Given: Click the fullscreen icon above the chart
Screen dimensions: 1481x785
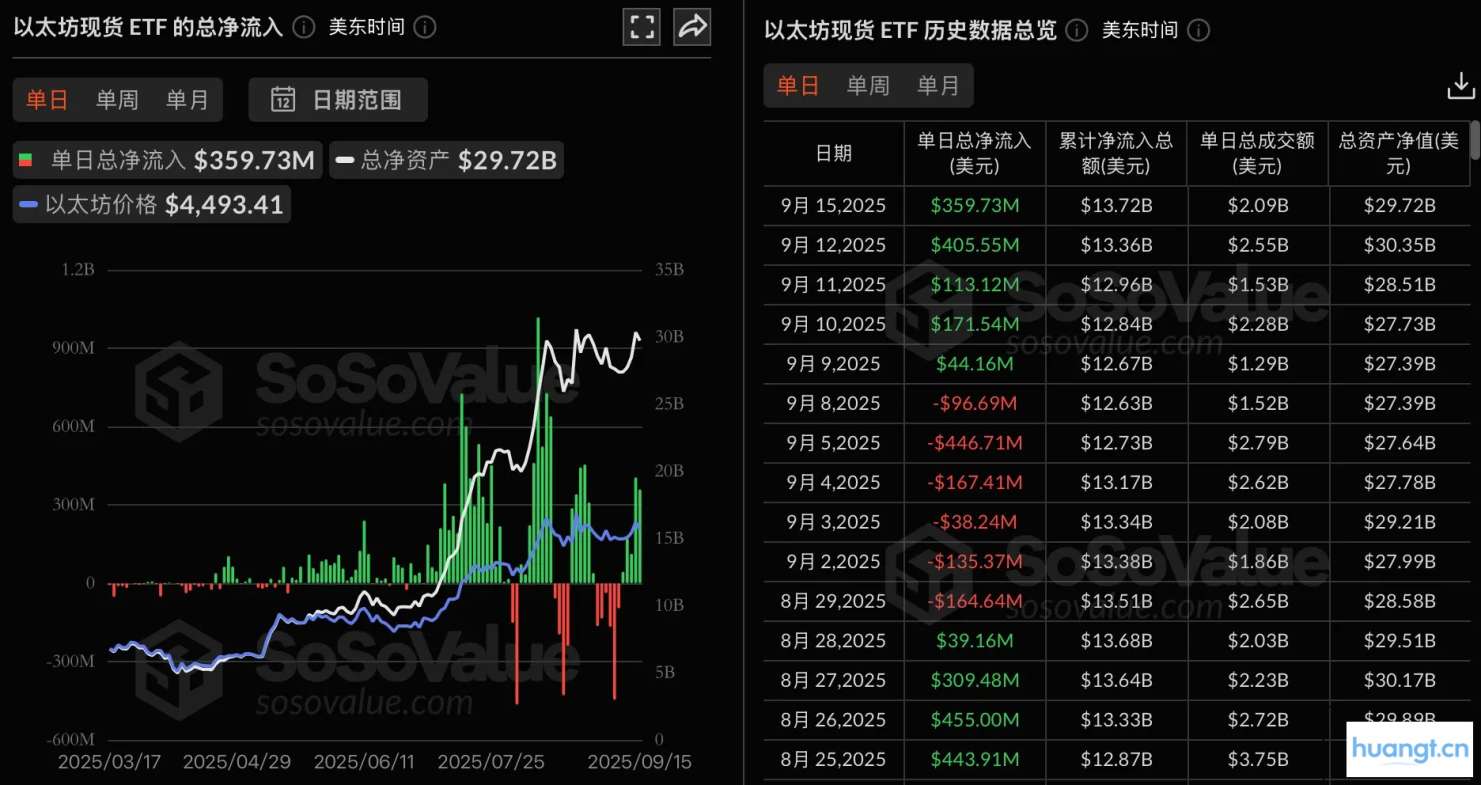Looking at the screenshot, I should click(x=641, y=27).
